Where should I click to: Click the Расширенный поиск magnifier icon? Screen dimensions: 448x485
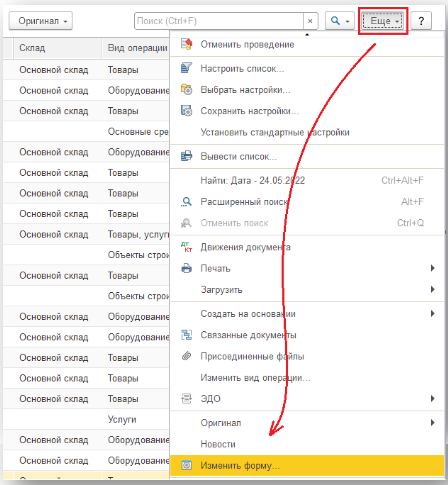pyautogui.click(x=186, y=202)
